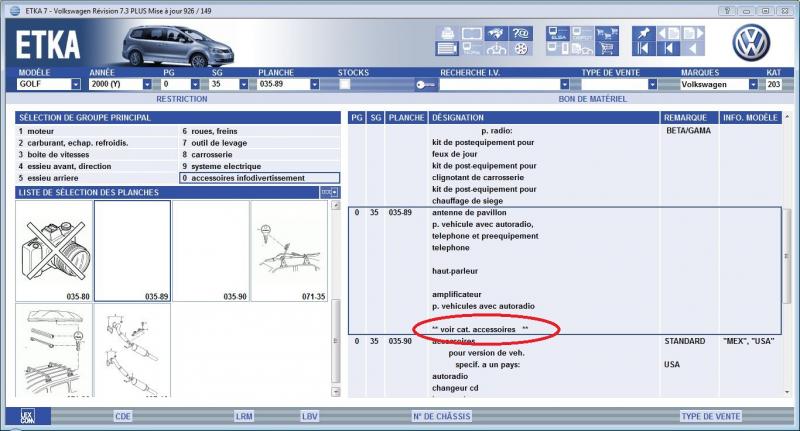The width and height of the screenshot is (800, 431).
Task: Click the DÉSIGNATION column header
Action: pyautogui.click(x=544, y=117)
